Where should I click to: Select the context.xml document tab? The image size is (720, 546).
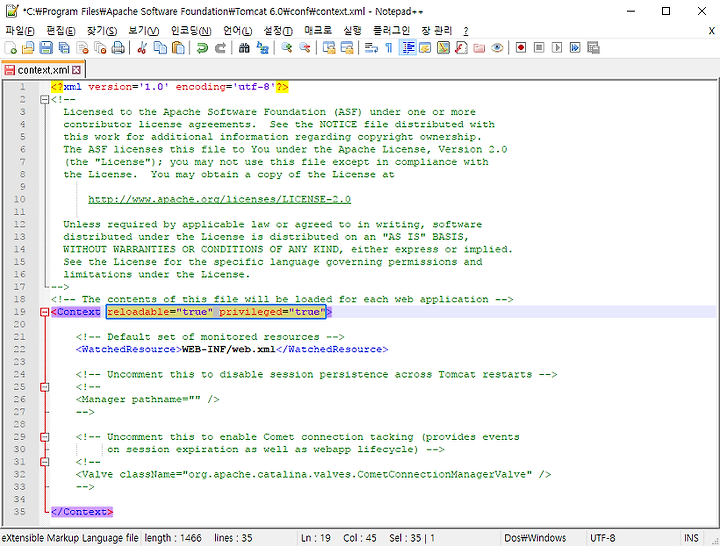(x=43, y=70)
